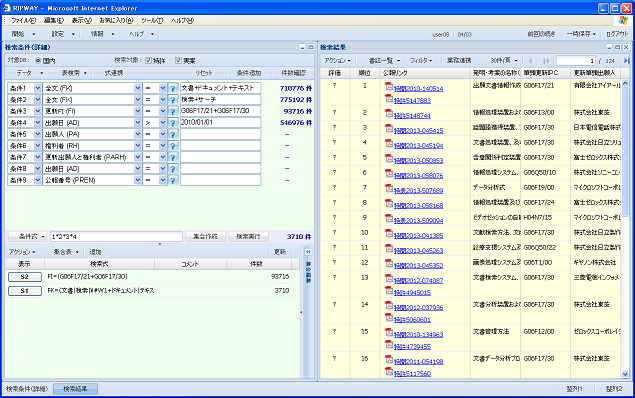The width and height of the screenshot is (635, 398).
Task: Click the S1 set button
Action: click(25, 291)
